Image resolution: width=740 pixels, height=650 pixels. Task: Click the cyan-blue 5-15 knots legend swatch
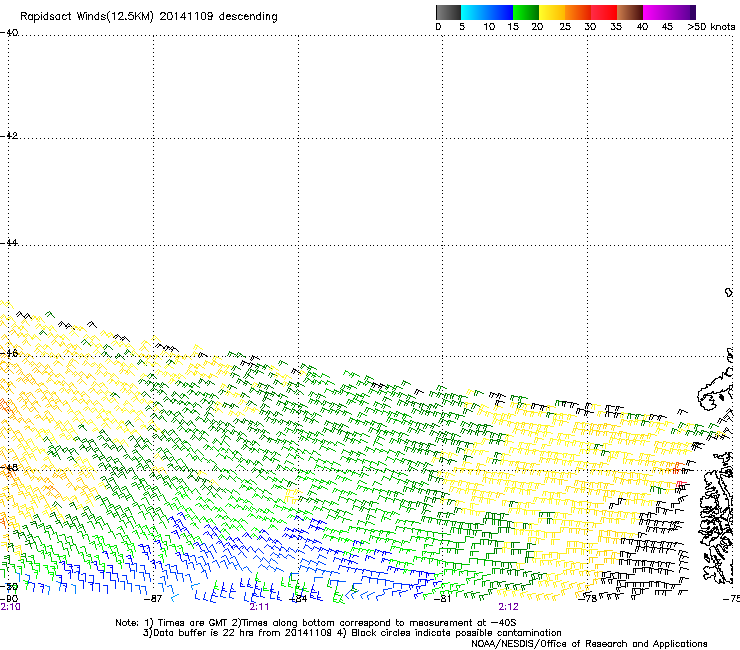click(x=487, y=12)
